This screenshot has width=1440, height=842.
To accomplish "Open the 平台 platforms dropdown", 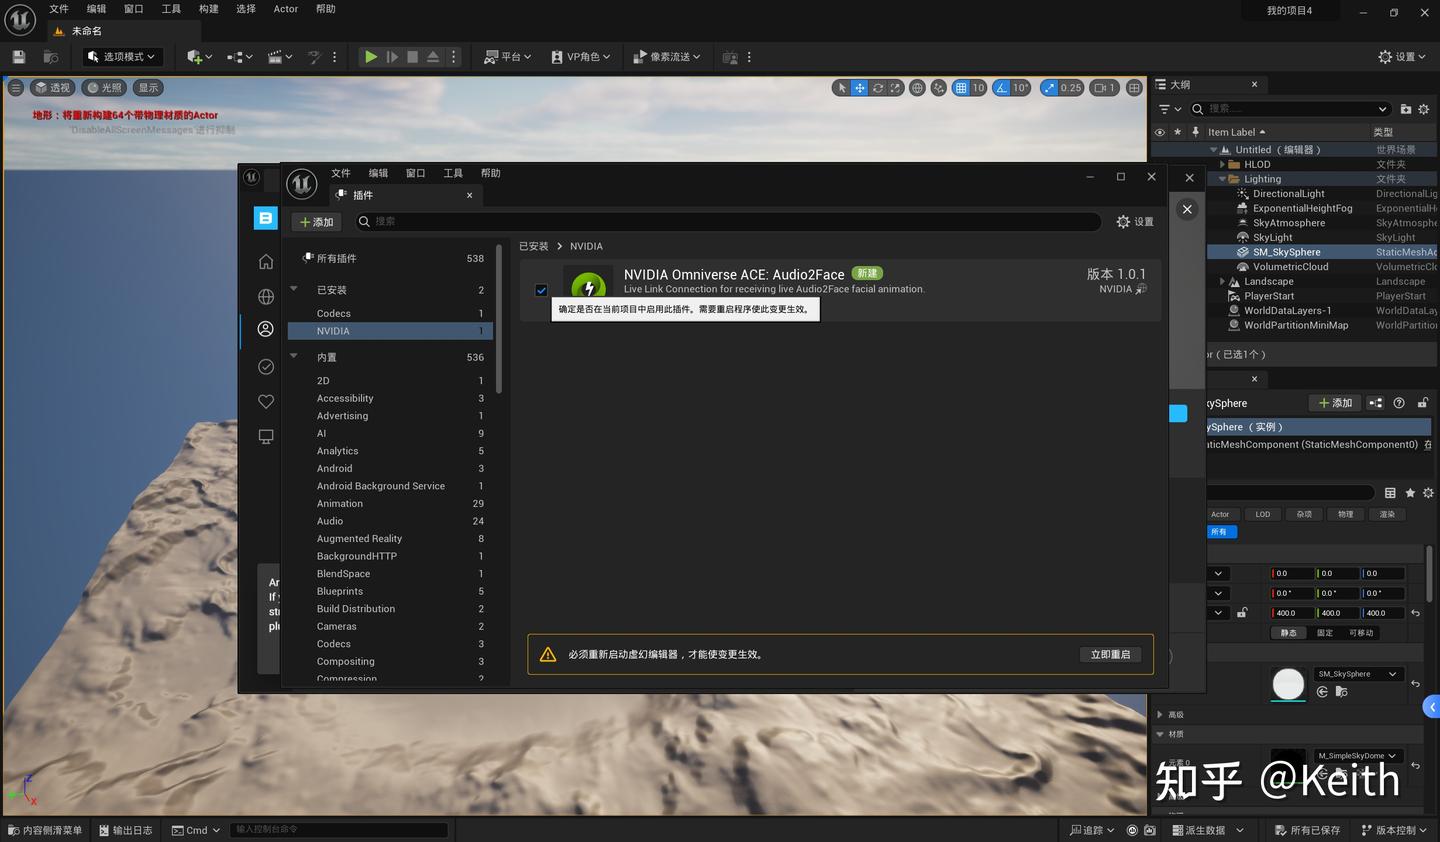I will 506,57.
